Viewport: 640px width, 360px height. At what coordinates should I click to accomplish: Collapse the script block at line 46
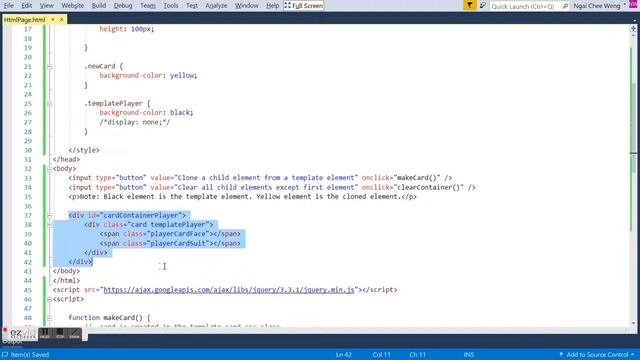click(x=49, y=299)
